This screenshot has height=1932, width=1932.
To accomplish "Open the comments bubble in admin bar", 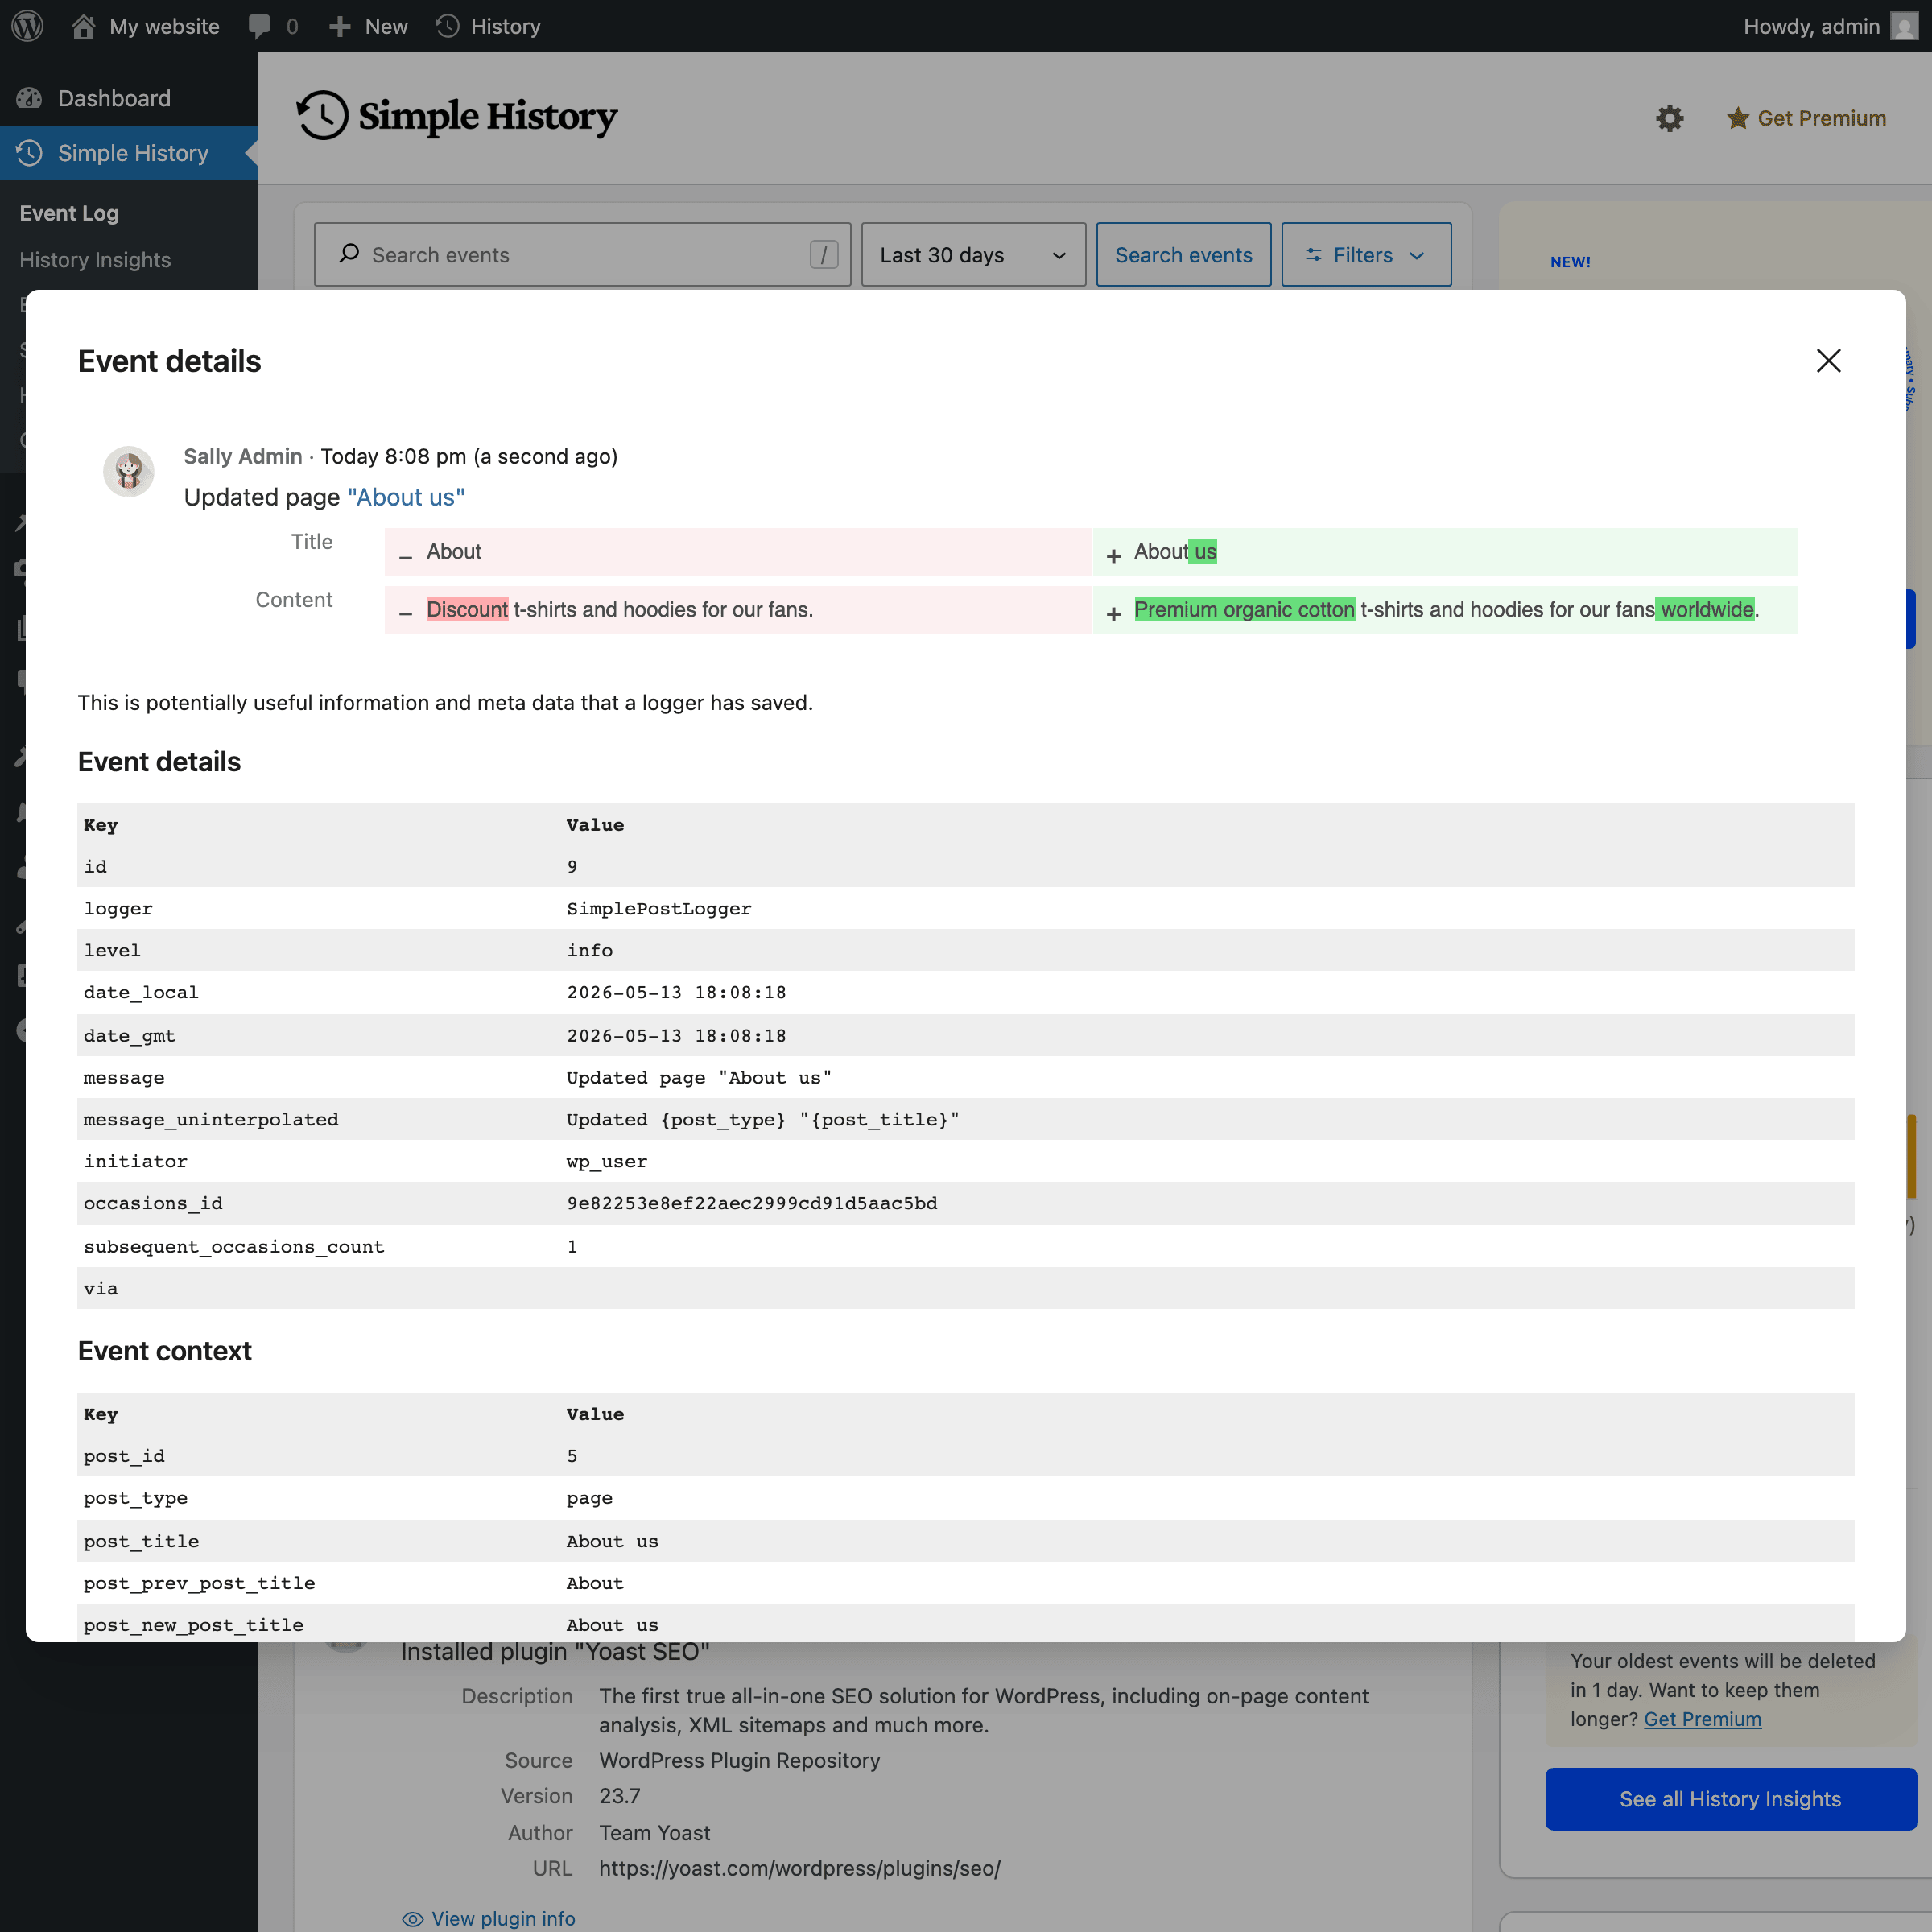I will point(273,26).
